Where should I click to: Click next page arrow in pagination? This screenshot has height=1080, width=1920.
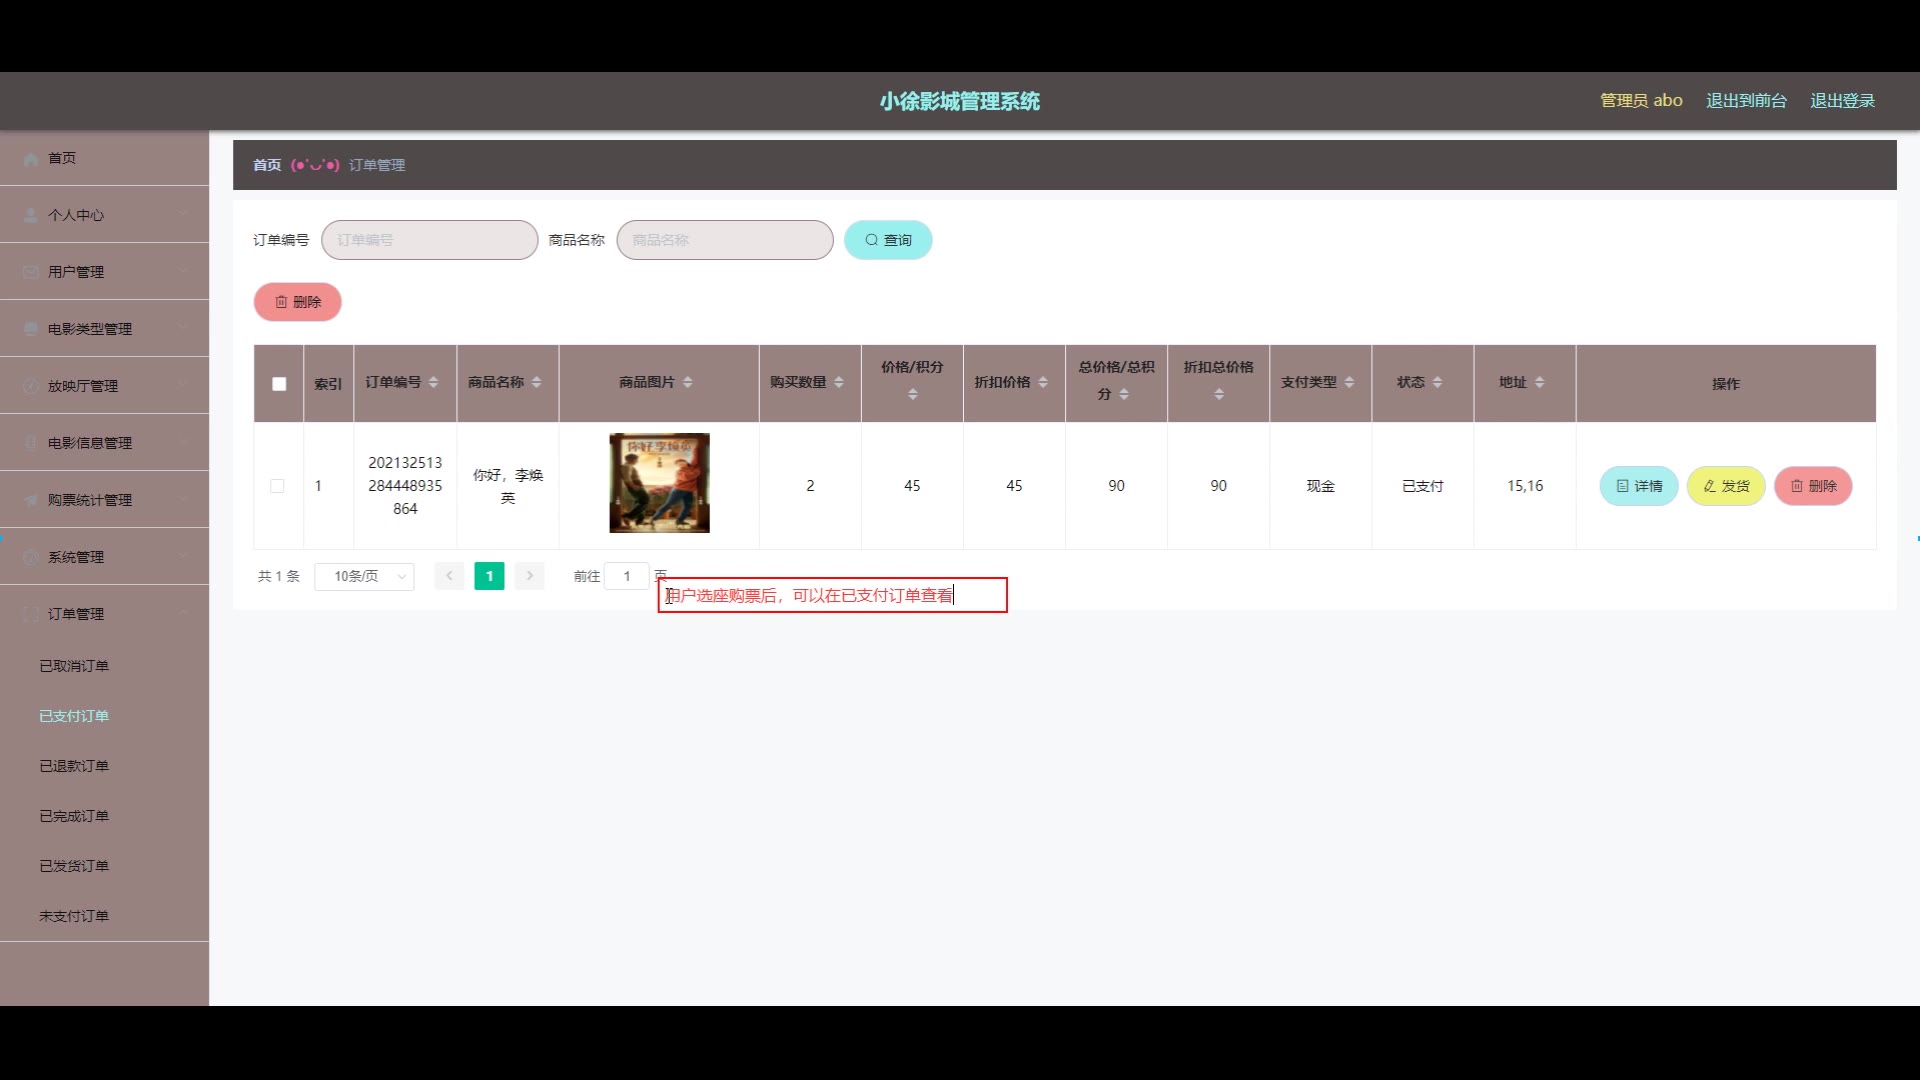pos(530,576)
